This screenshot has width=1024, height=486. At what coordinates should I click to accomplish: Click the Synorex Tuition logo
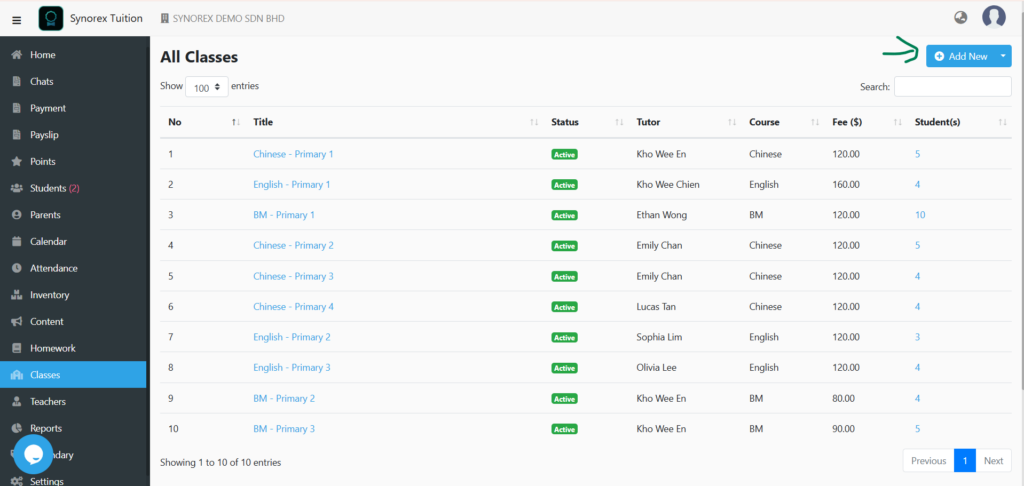tap(51, 18)
